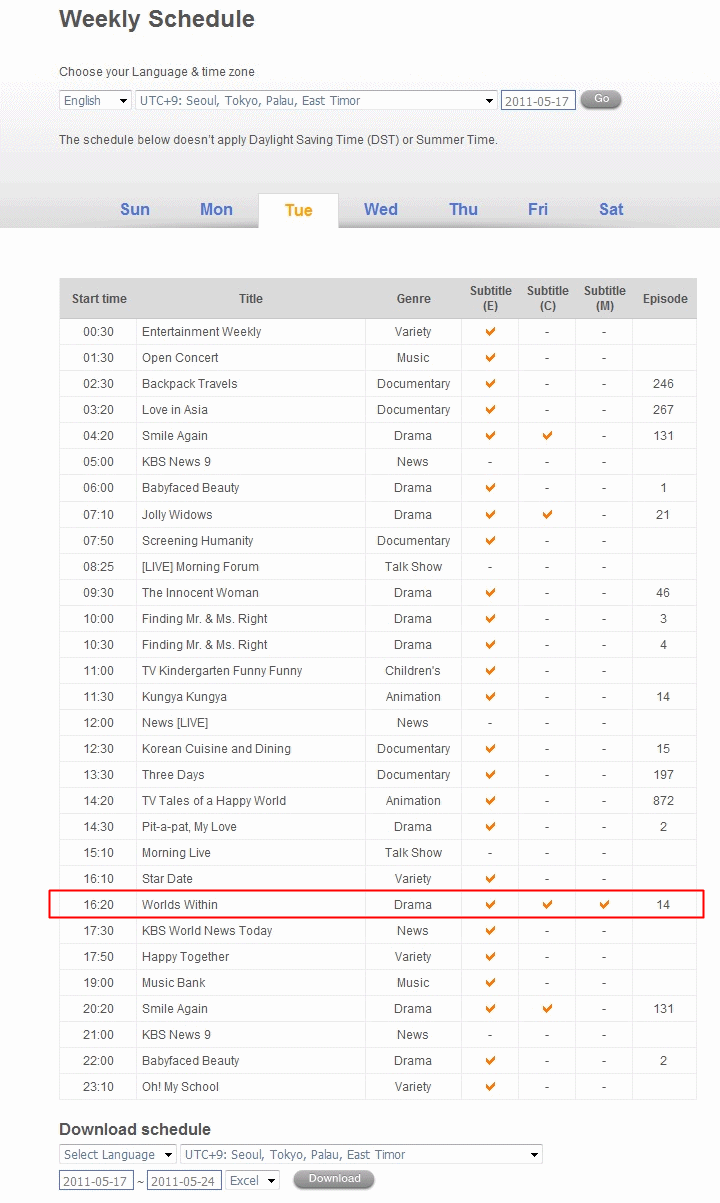Switch to the Thu schedule tab
The image size is (720, 1203).
click(463, 209)
